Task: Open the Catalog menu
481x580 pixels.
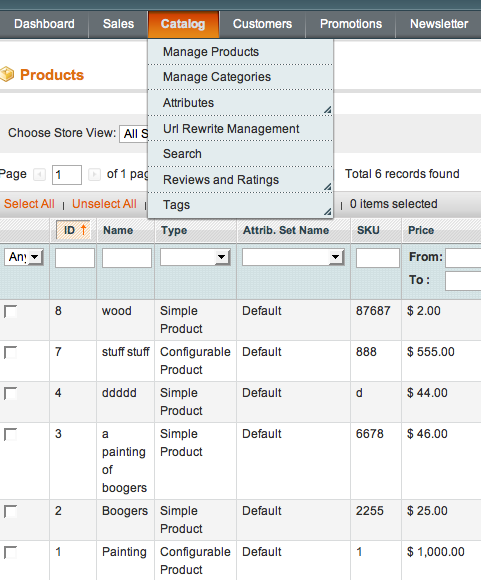Action: [x=183, y=24]
